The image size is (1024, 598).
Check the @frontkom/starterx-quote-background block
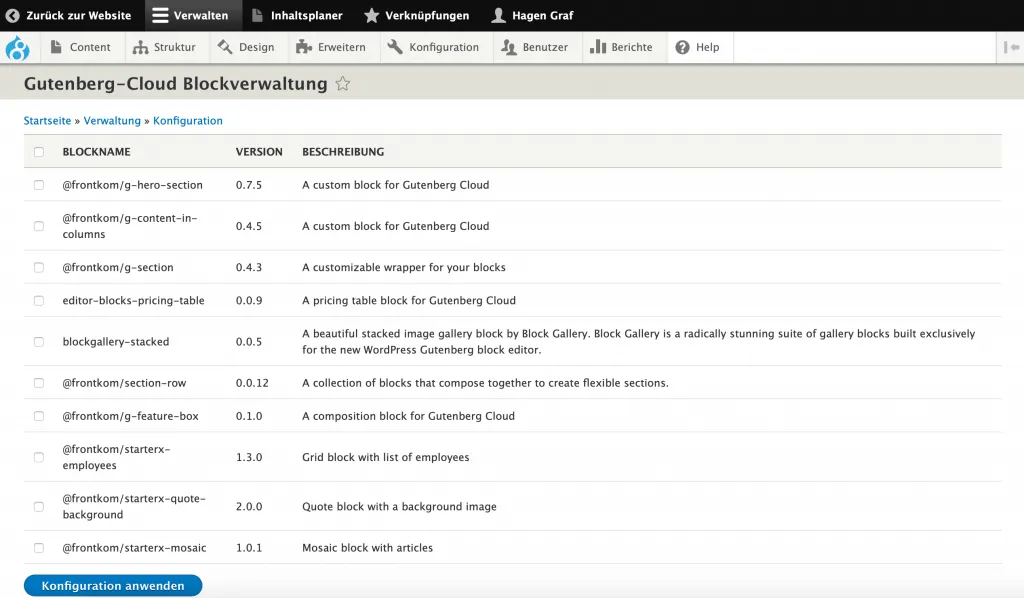(39, 507)
